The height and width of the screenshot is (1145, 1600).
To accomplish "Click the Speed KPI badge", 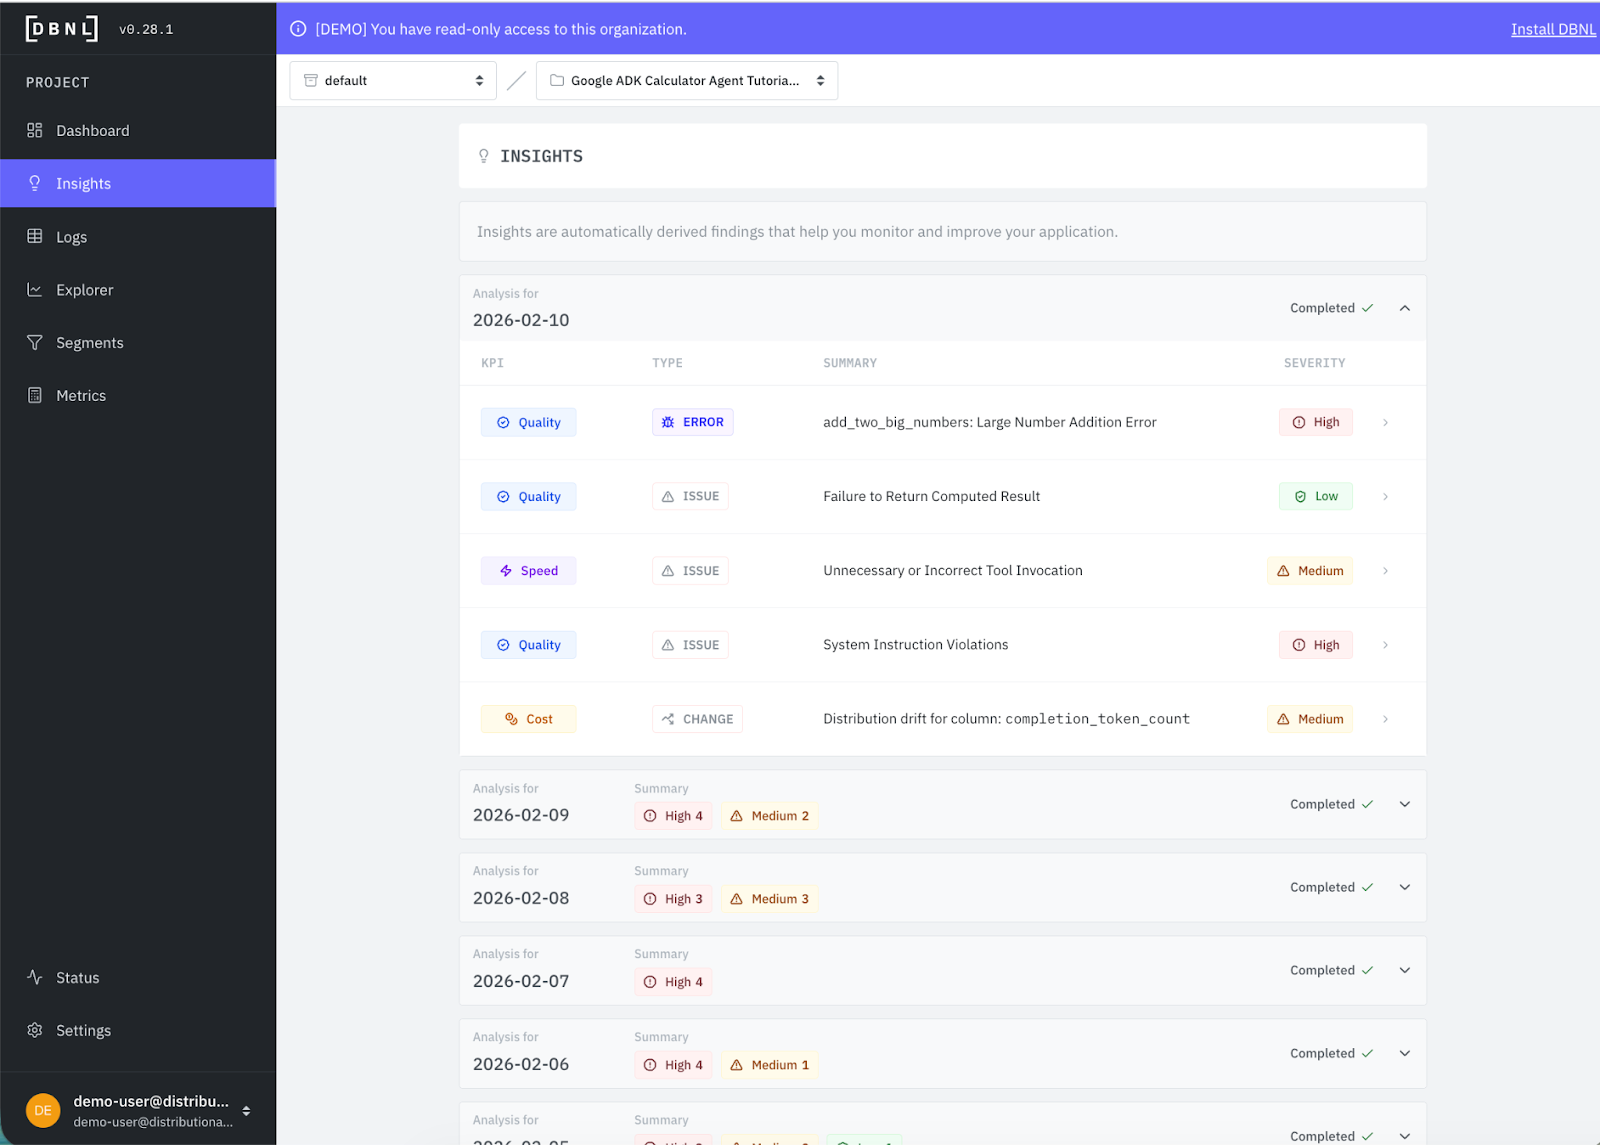I will pos(528,570).
